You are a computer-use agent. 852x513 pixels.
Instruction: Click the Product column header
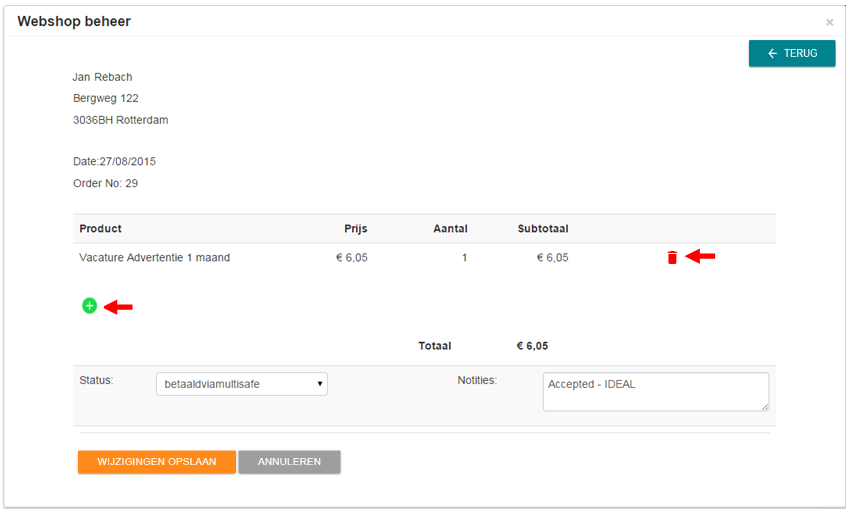(x=101, y=229)
